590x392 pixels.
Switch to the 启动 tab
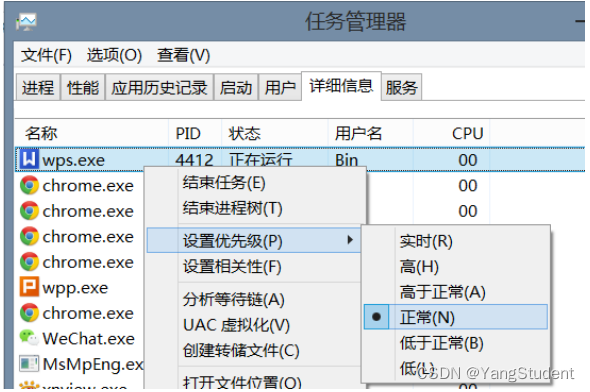click(x=236, y=87)
